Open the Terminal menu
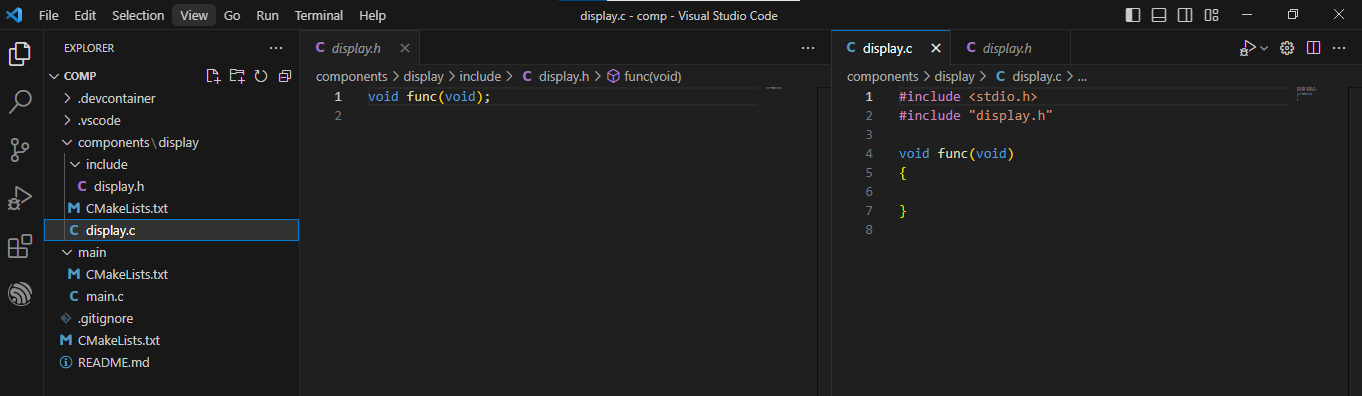1362x396 pixels. pyautogui.click(x=319, y=15)
